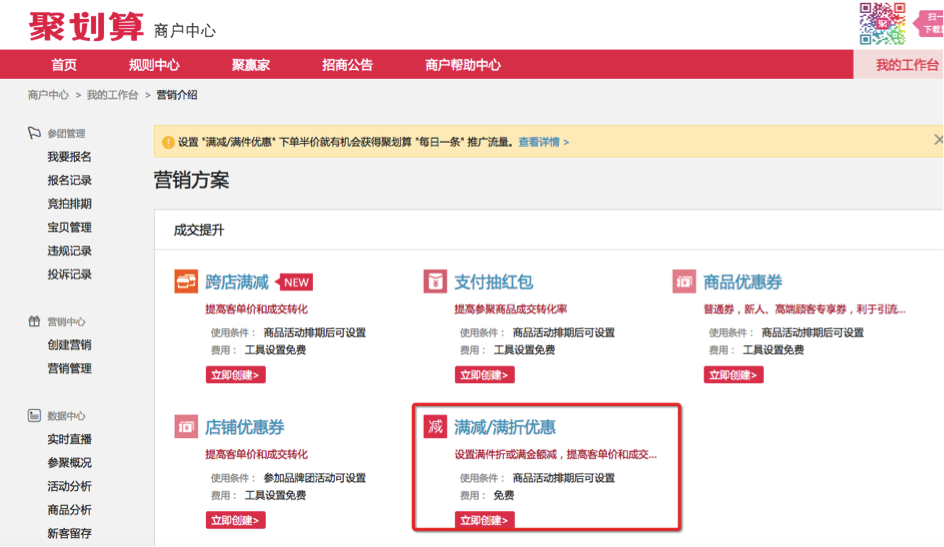Open 商户帮助中心 in the navigation bar
This screenshot has width=944, height=547.
tap(463, 65)
